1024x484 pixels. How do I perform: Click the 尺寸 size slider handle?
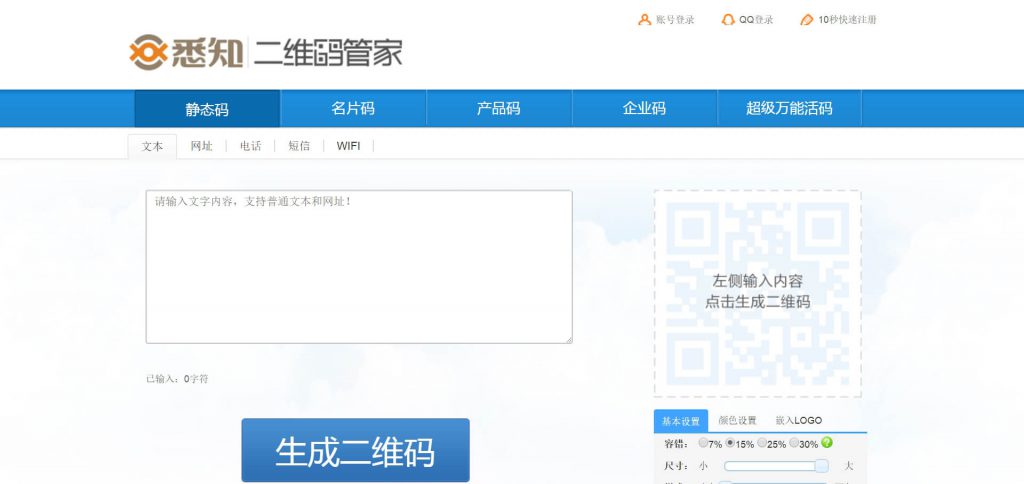822,466
